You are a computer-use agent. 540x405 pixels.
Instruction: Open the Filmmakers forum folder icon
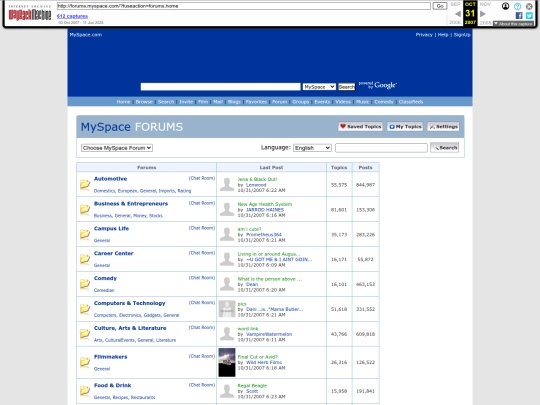pyautogui.click(x=85, y=362)
